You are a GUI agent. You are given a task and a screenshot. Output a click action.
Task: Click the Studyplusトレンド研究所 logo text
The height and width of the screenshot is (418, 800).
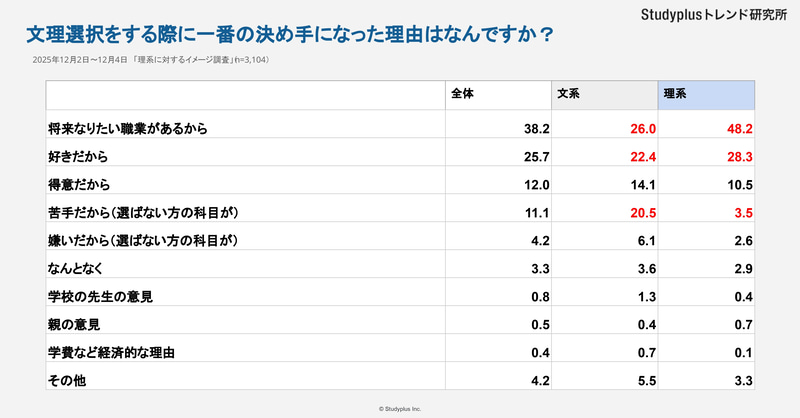click(x=713, y=15)
